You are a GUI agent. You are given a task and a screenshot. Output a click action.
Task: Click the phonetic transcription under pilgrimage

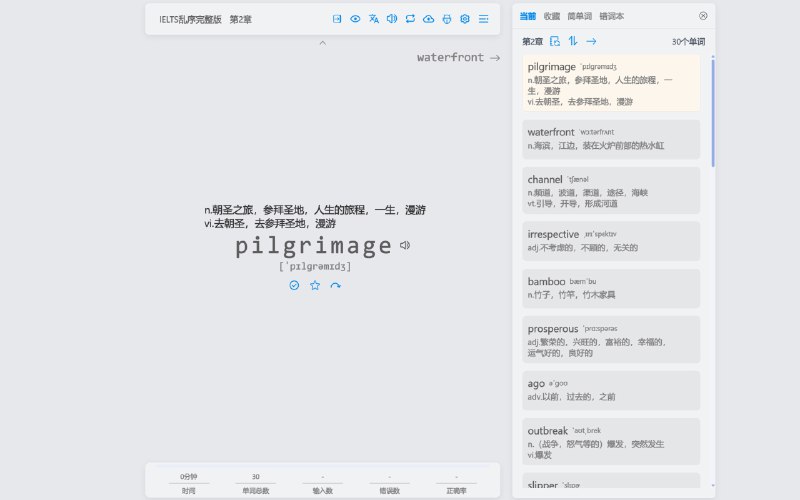(315, 266)
